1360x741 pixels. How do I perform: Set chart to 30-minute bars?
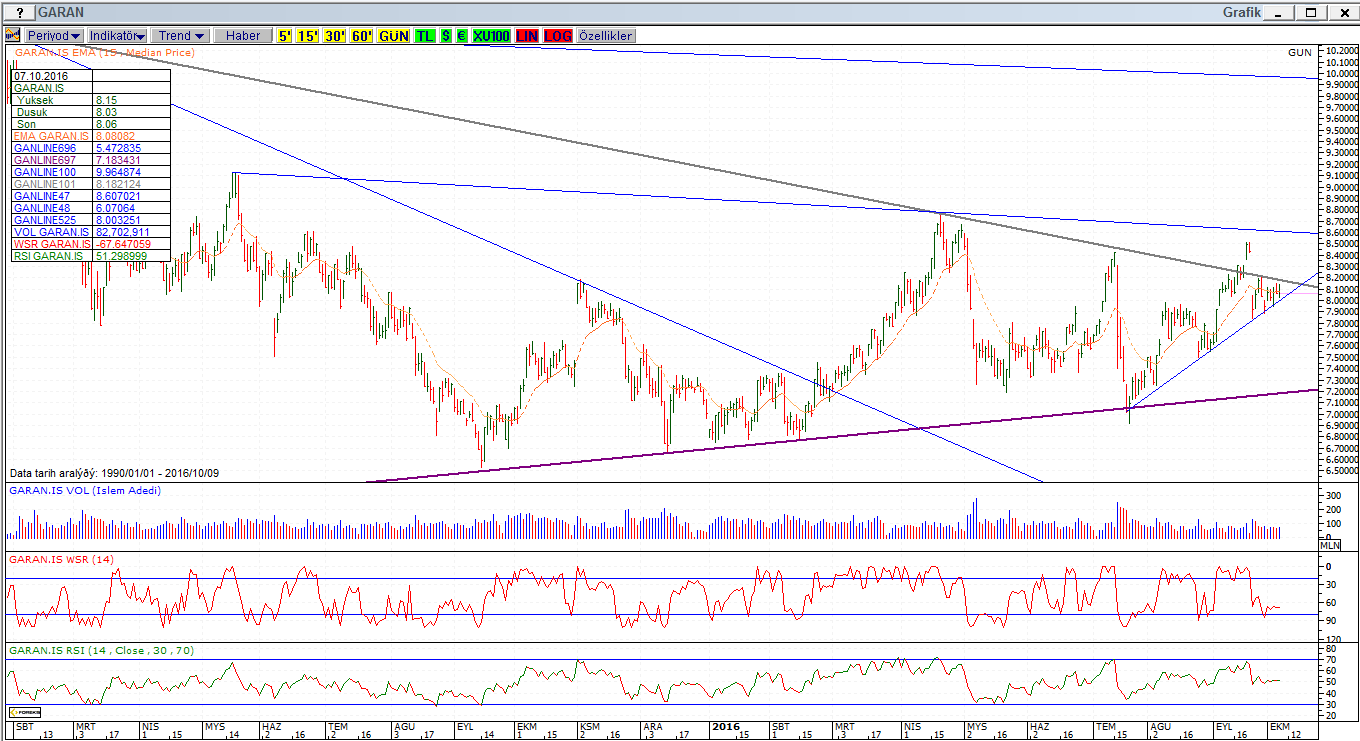335,35
